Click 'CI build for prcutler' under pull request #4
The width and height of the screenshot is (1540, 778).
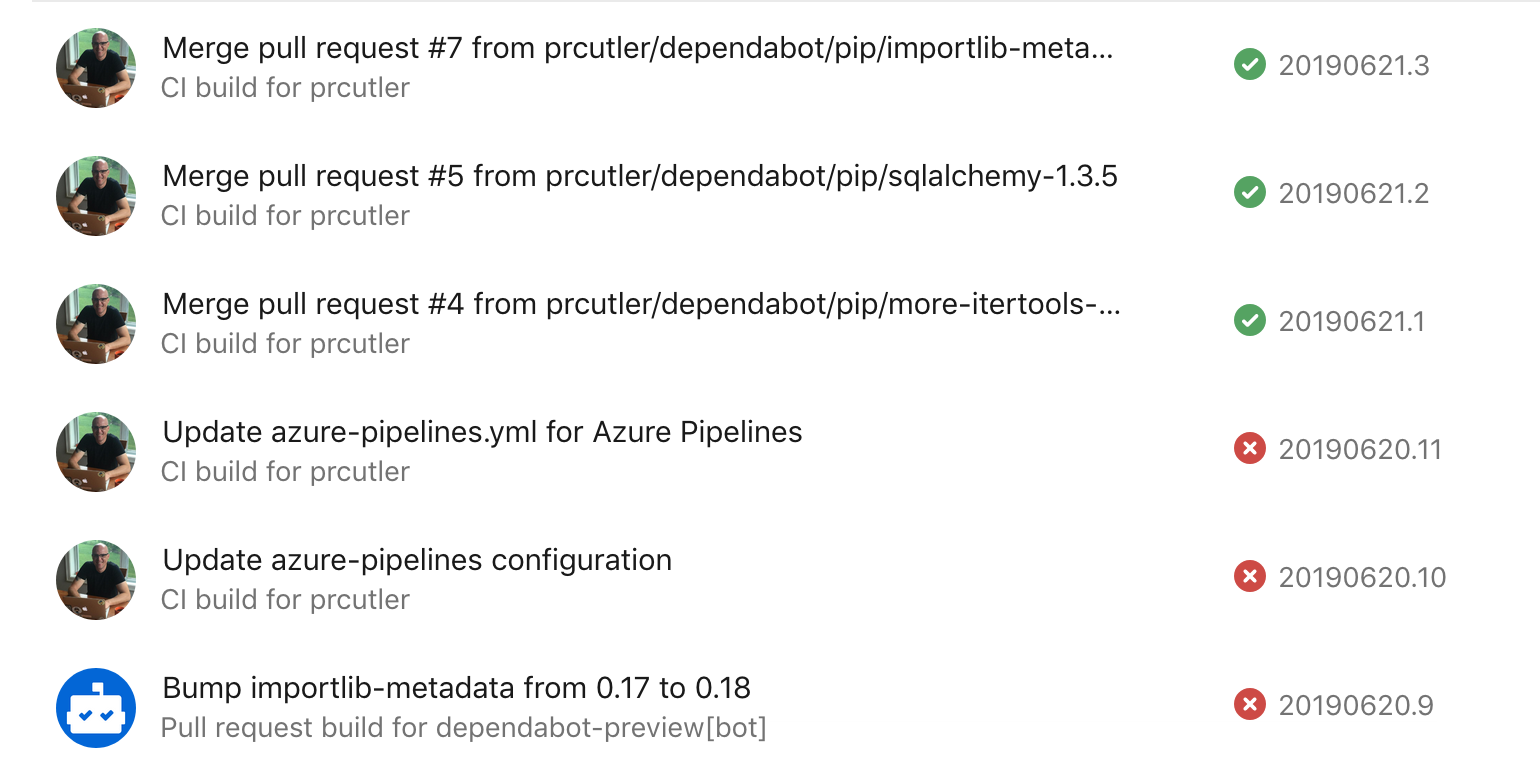285,343
